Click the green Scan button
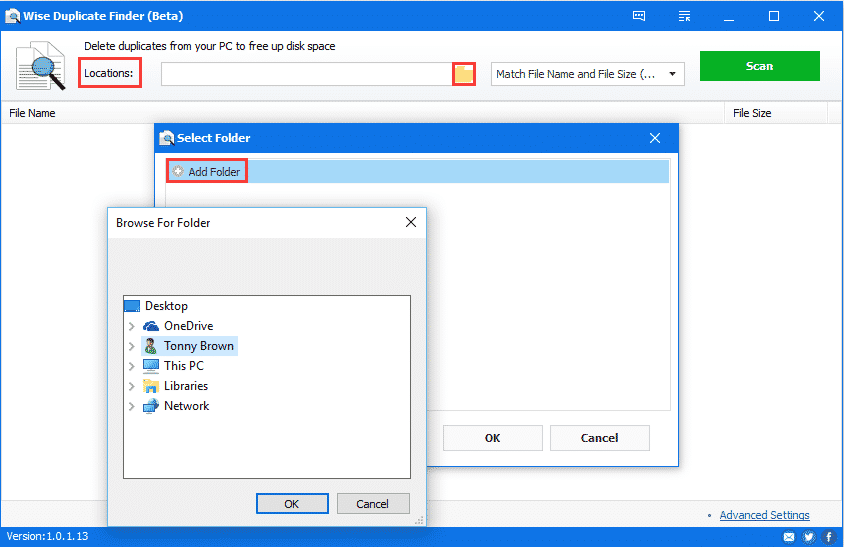 759,66
